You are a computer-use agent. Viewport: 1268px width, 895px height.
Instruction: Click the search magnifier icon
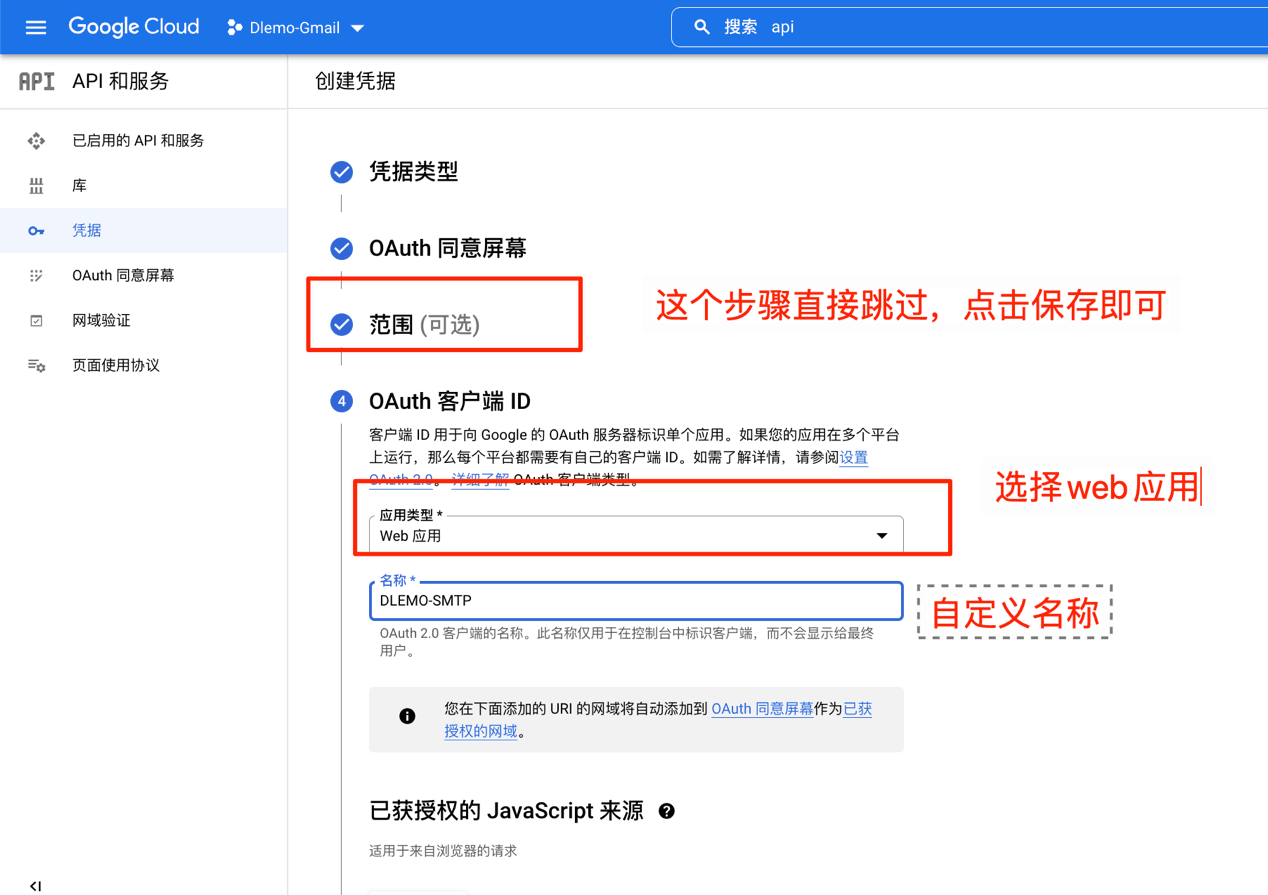702,27
